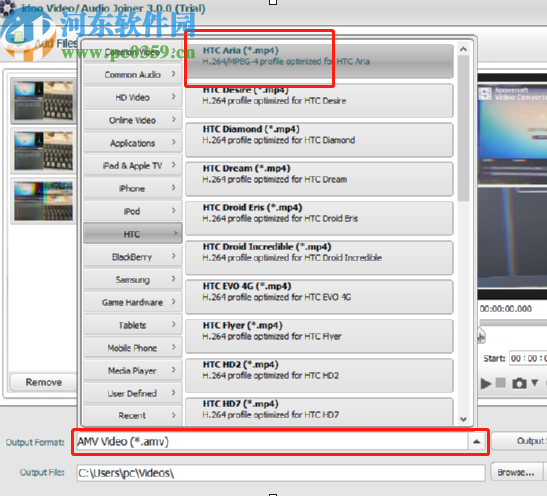Image resolution: width=547 pixels, height=496 pixels.
Task: Browse for output folder
Action: click(x=516, y=472)
